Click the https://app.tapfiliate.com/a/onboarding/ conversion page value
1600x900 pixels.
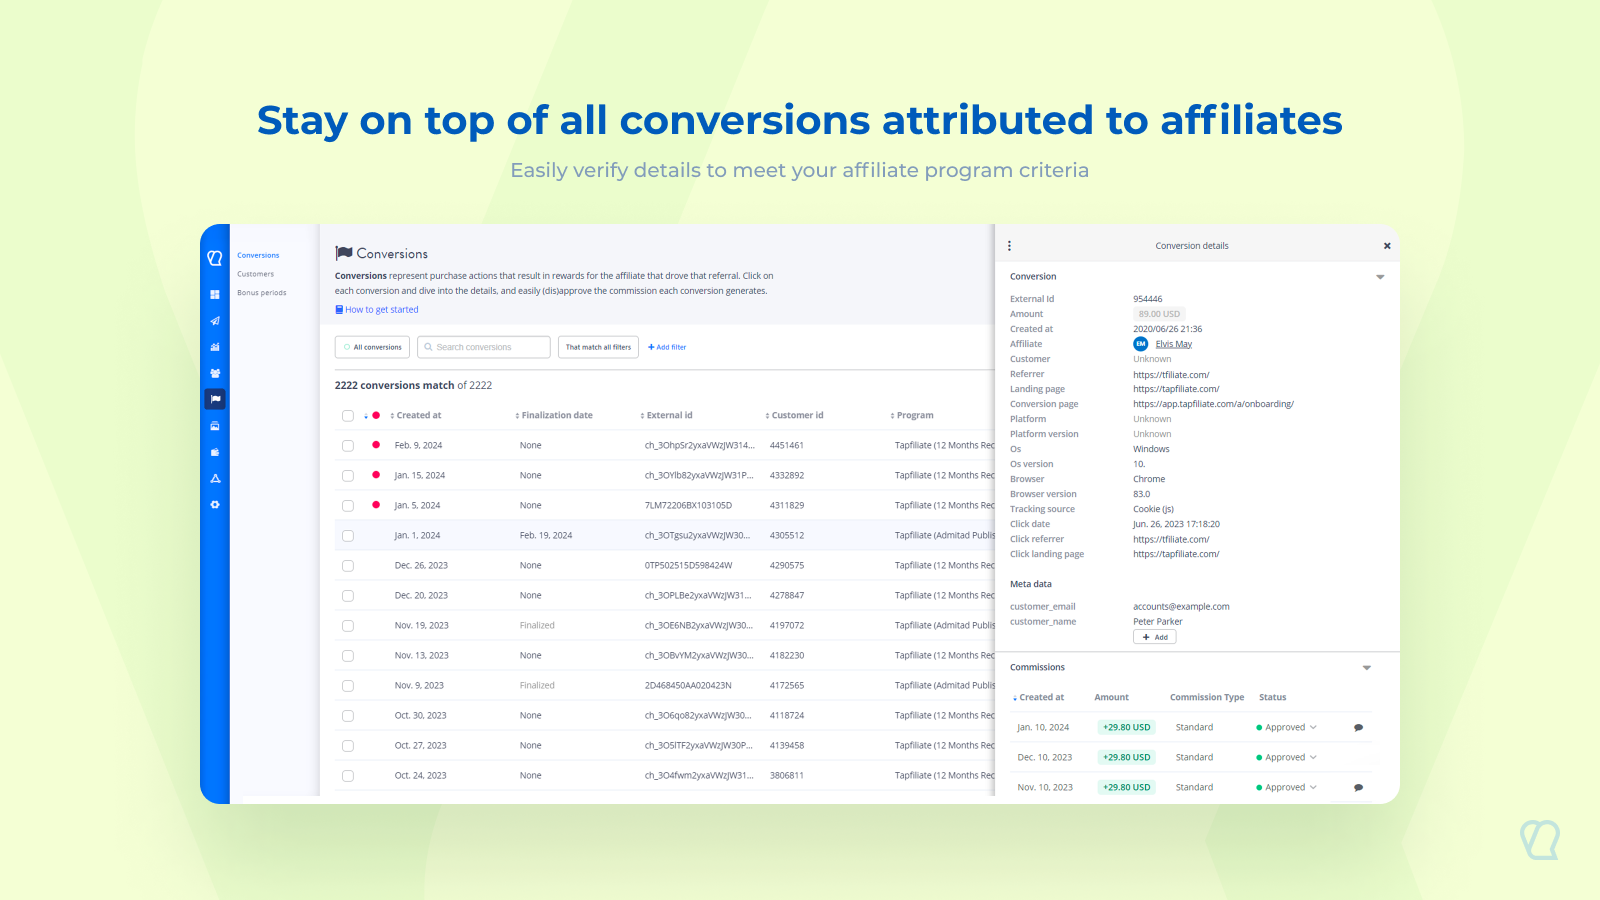pos(1213,404)
